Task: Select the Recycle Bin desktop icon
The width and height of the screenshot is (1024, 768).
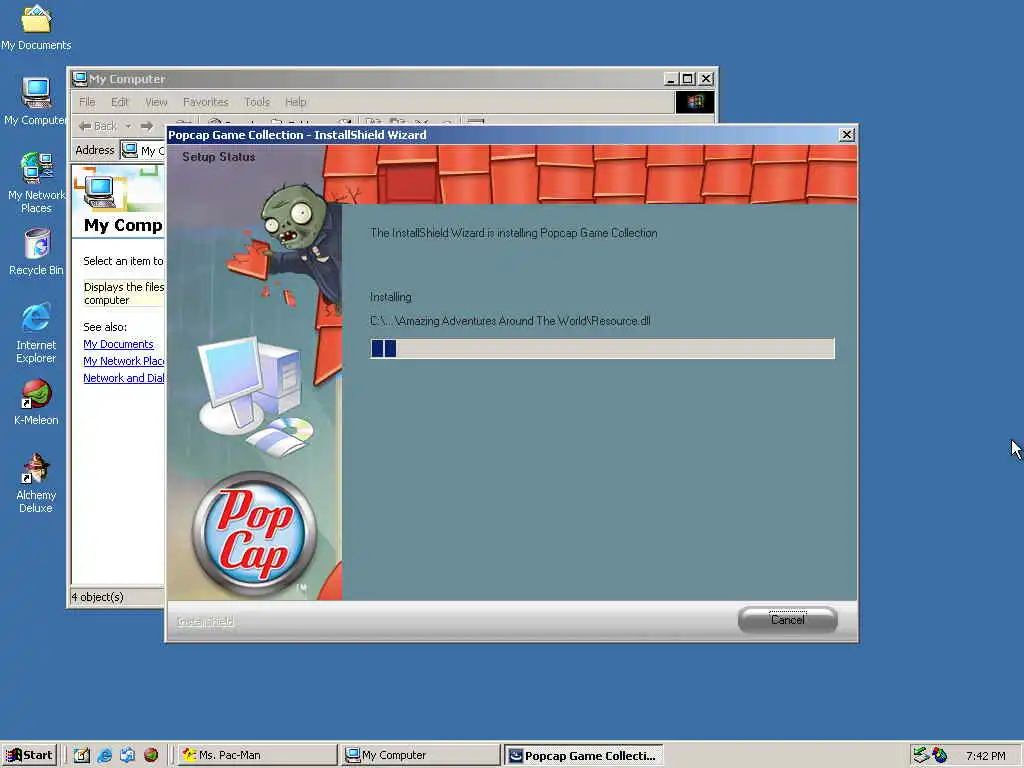Action: point(36,252)
